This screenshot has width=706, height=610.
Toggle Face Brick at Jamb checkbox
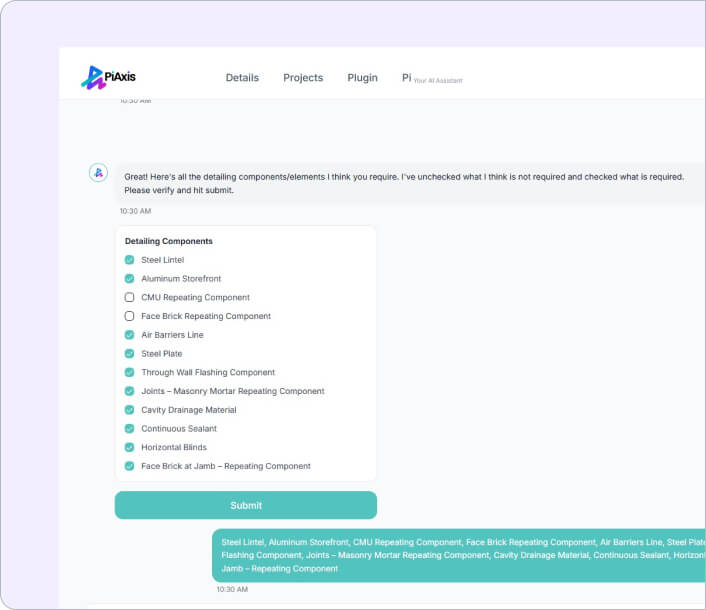pyautogui.click(x=129, y=466)
